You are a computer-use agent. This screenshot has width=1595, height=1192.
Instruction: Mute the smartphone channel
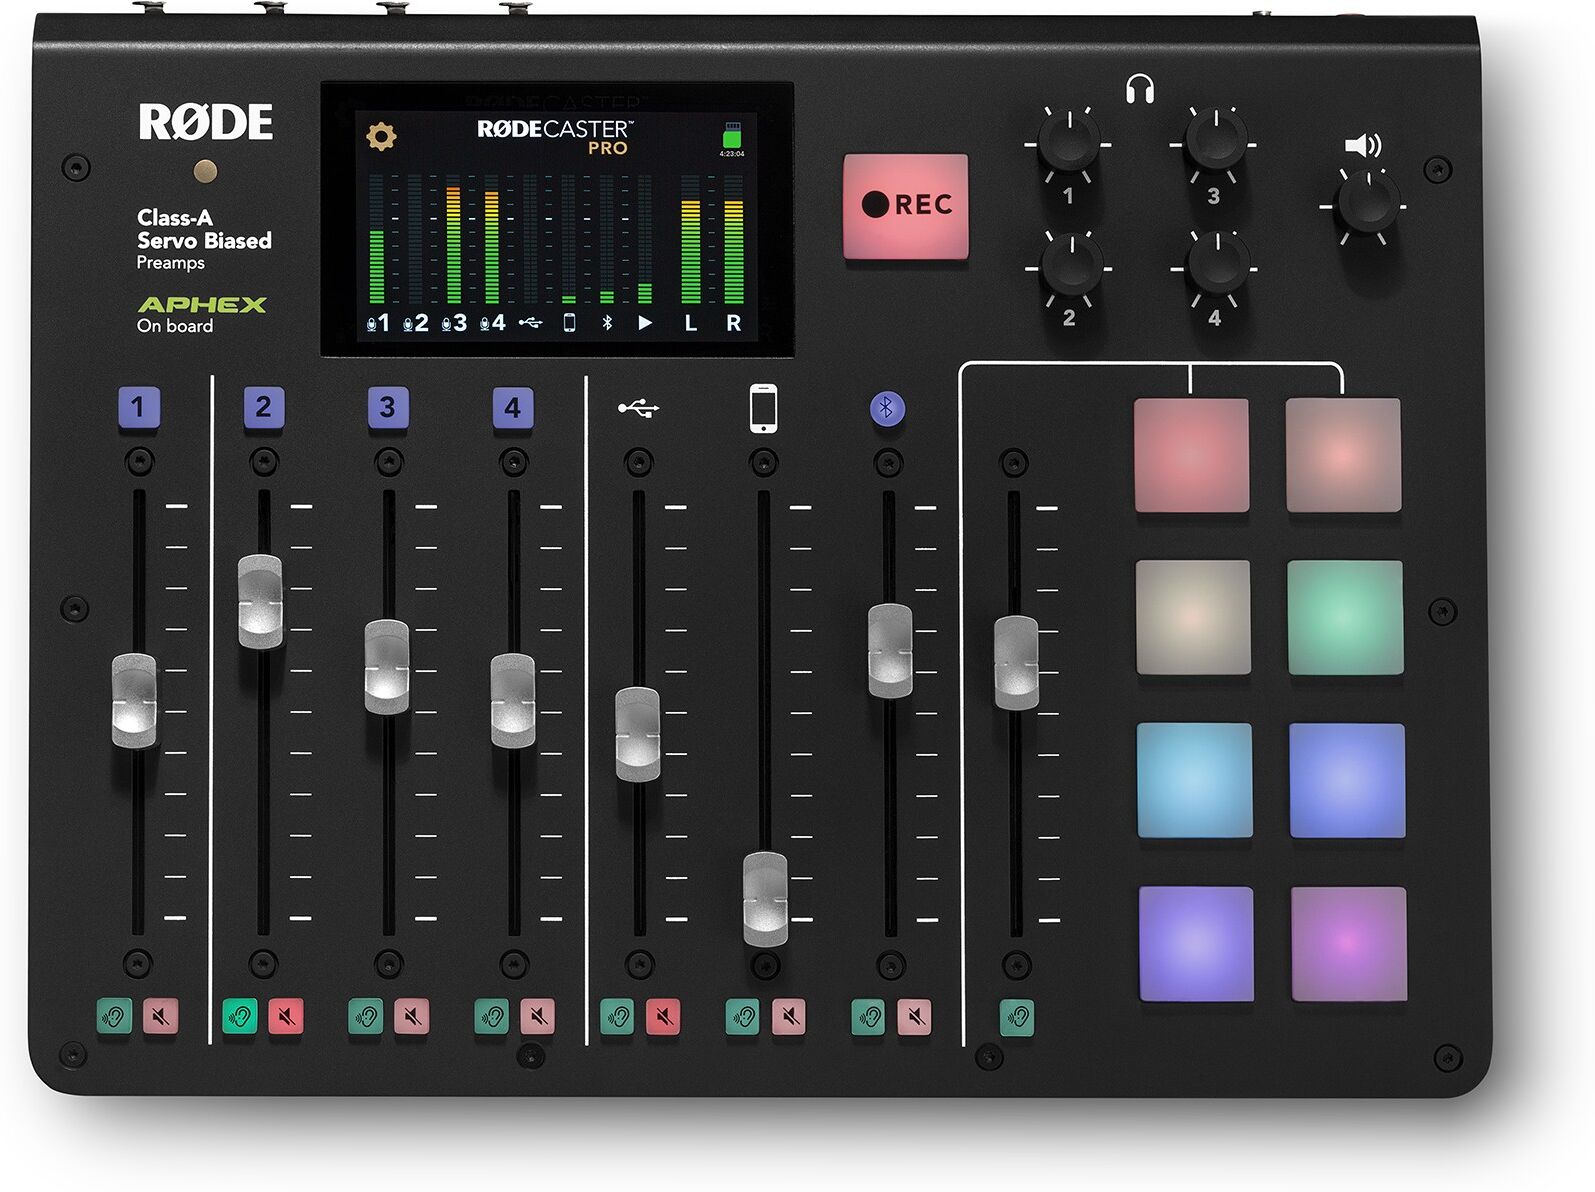789,1017
